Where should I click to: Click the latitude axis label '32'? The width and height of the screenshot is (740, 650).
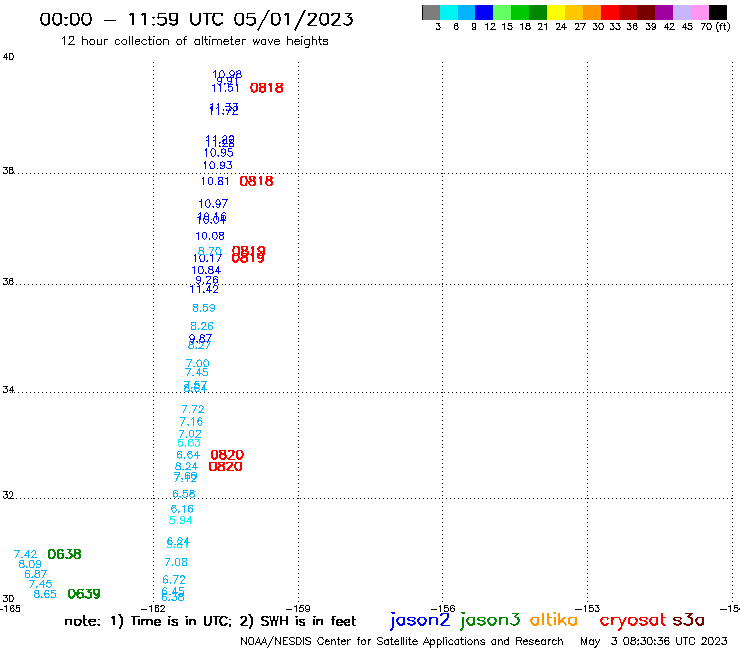(8, 496)
